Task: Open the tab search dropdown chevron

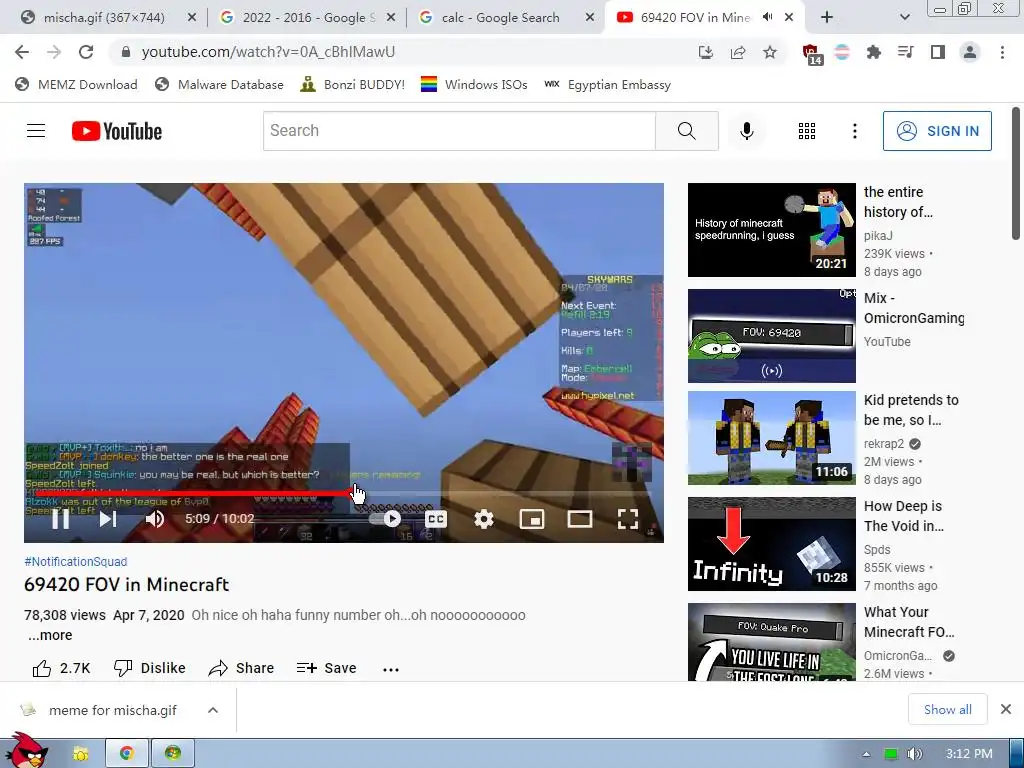Action: (x=904, y=18)
